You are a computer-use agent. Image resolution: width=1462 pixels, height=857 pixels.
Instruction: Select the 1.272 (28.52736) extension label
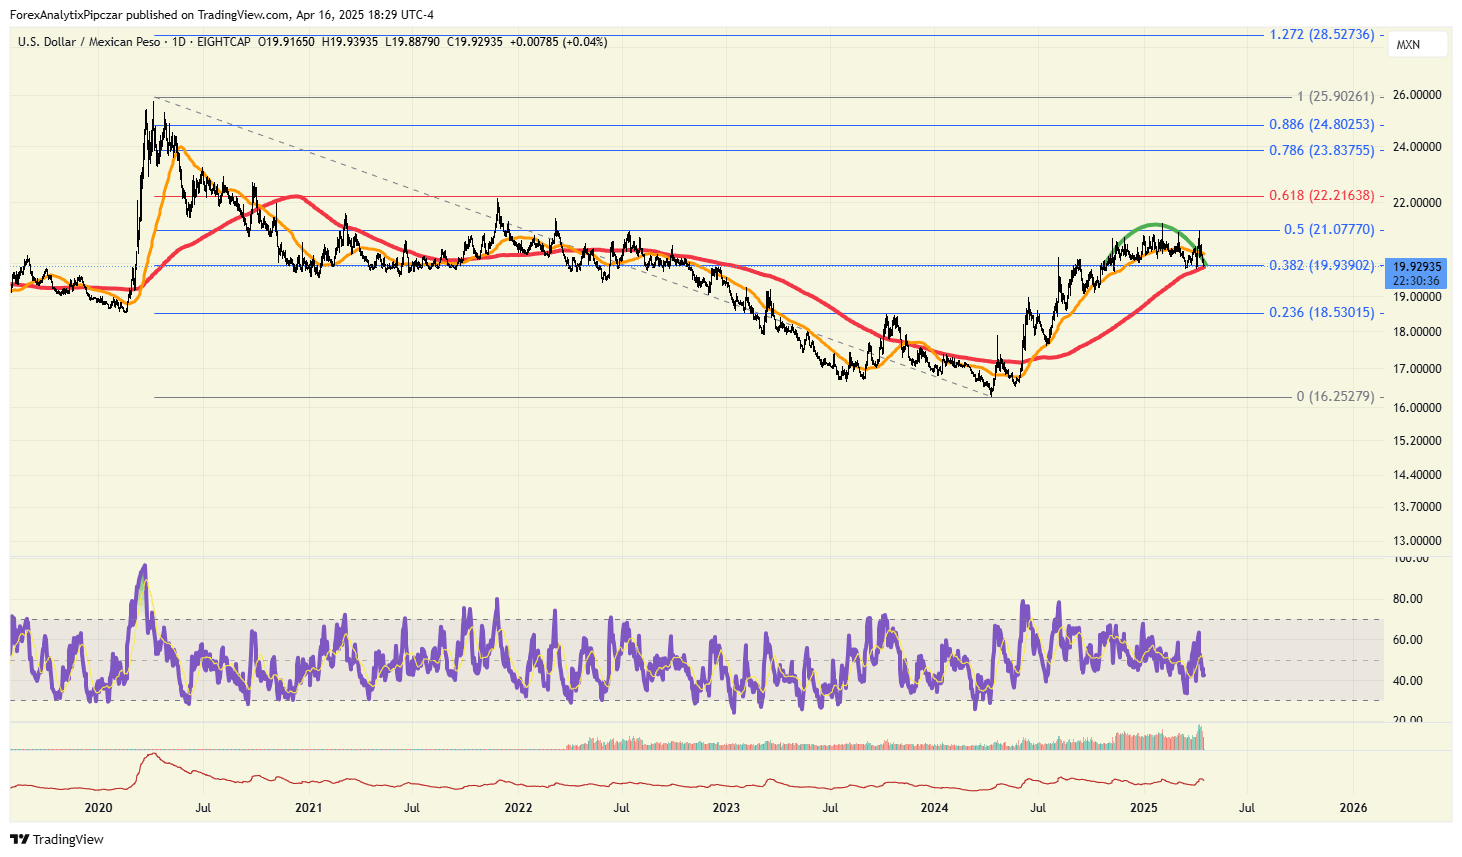click(1321, 35)
